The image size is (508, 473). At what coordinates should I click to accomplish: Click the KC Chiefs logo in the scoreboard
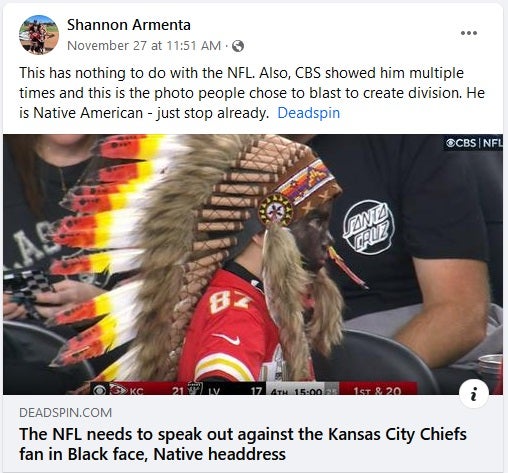tap(118, 389)
